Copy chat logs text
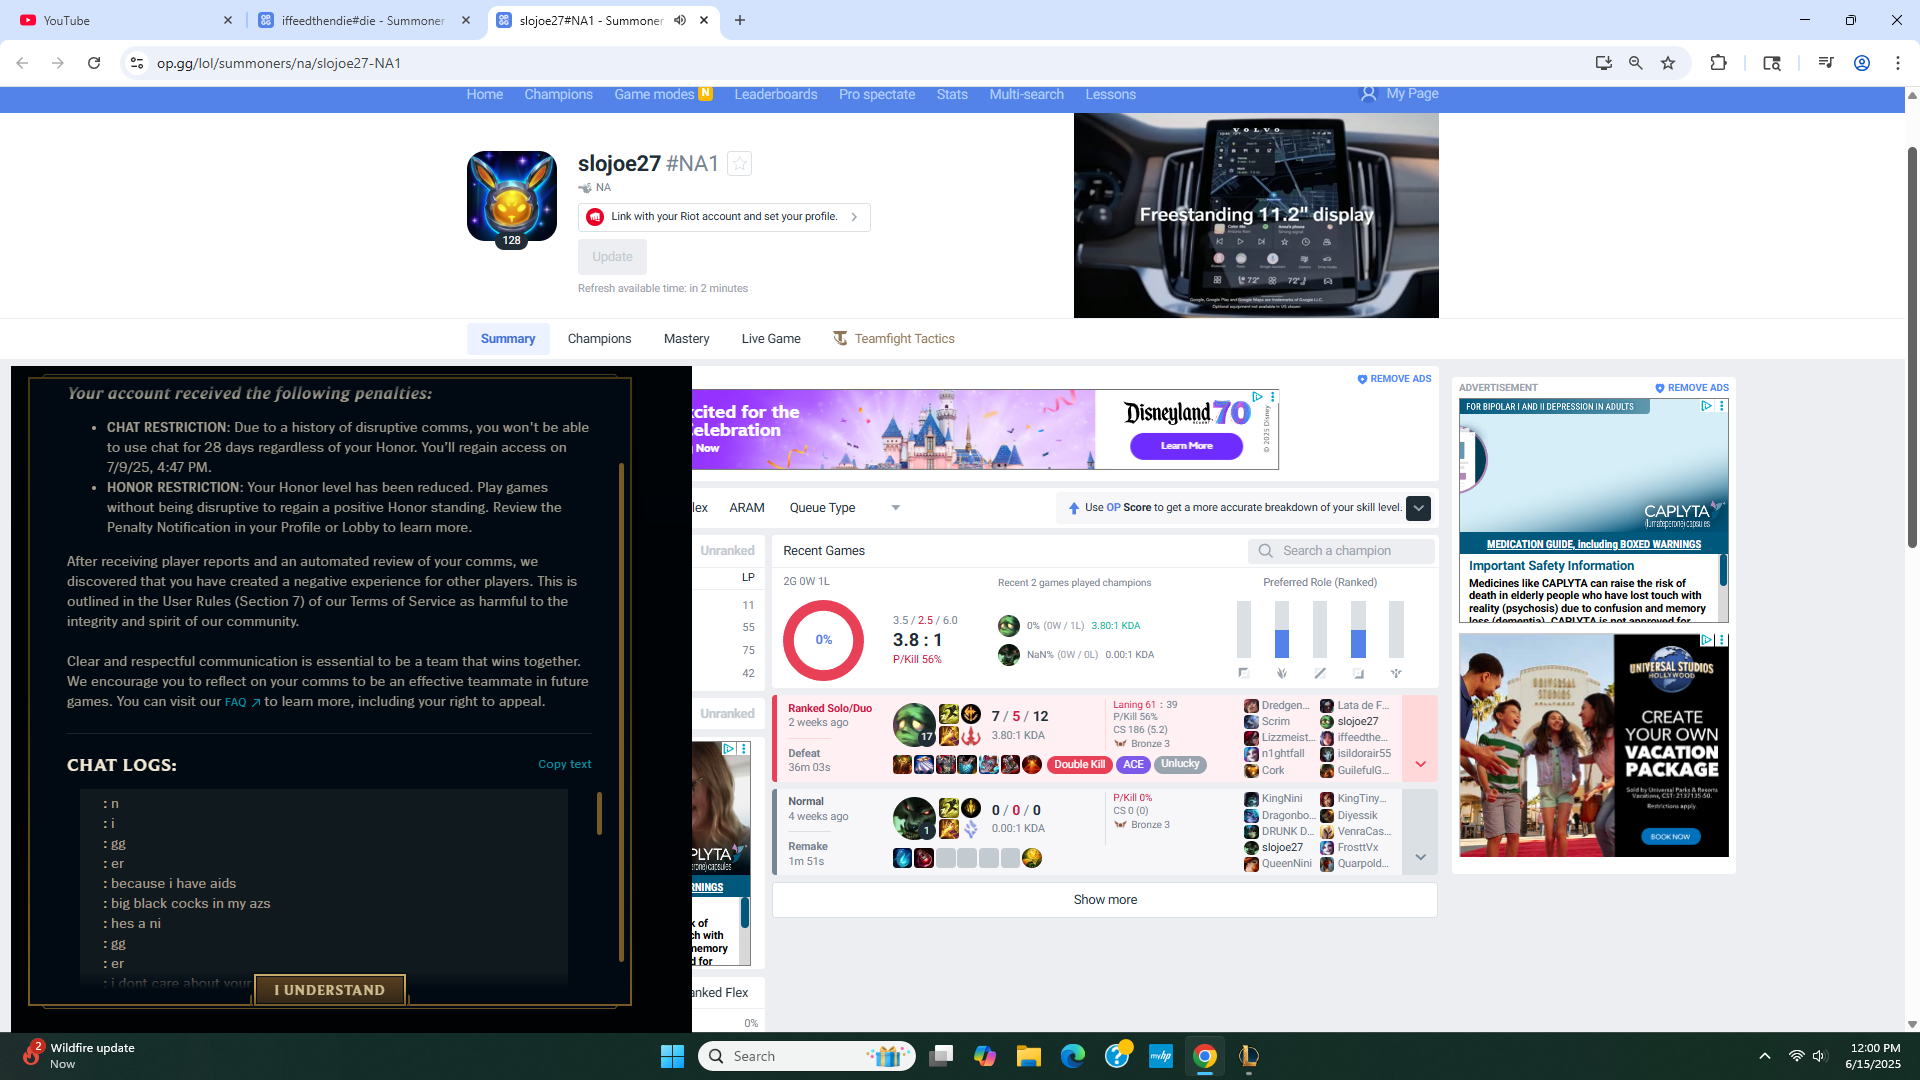Viewport: 1920px width, 1080px height. point(565,764)
